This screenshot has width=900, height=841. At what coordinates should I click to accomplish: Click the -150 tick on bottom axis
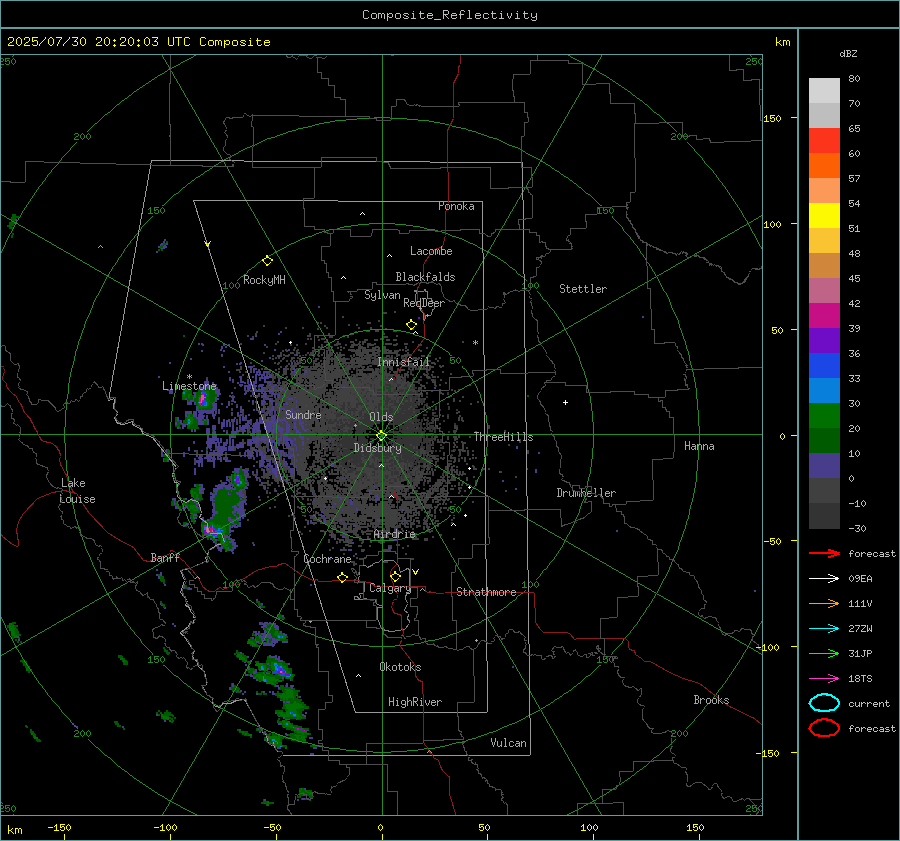pyautogui.click(x=59, y=828)
